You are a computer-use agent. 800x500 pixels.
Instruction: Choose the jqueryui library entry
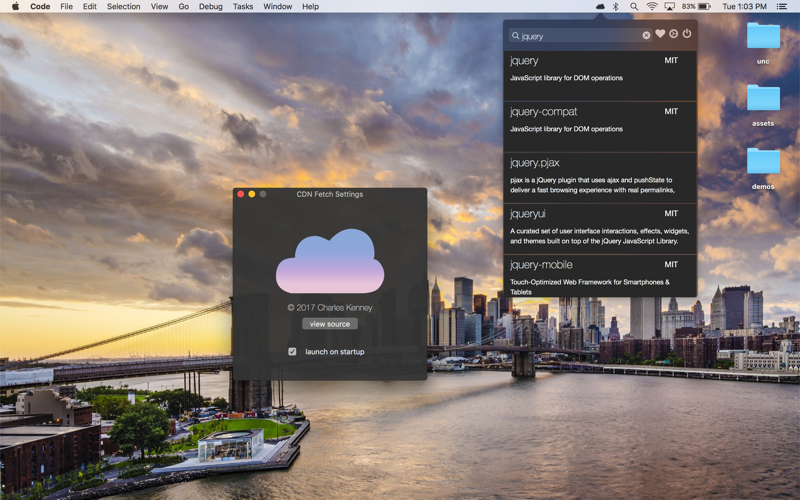[598, 228]
